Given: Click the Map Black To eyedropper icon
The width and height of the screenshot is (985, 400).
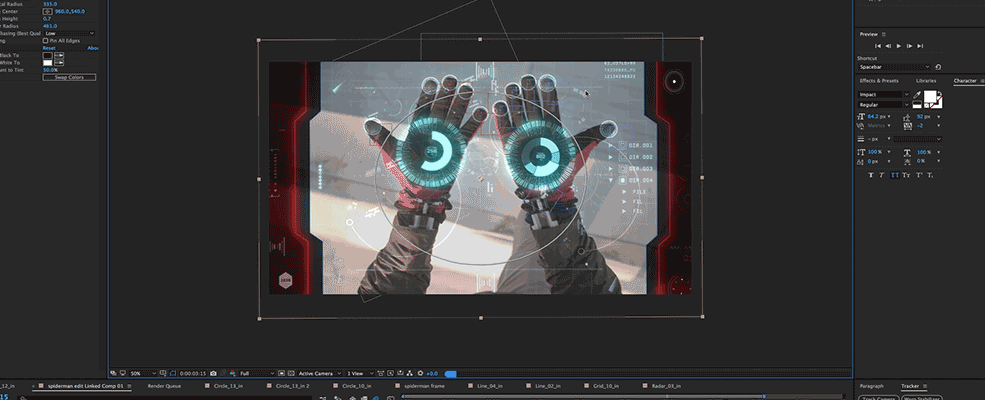Looking at the screenshot, I should click(x=59, y=55).
